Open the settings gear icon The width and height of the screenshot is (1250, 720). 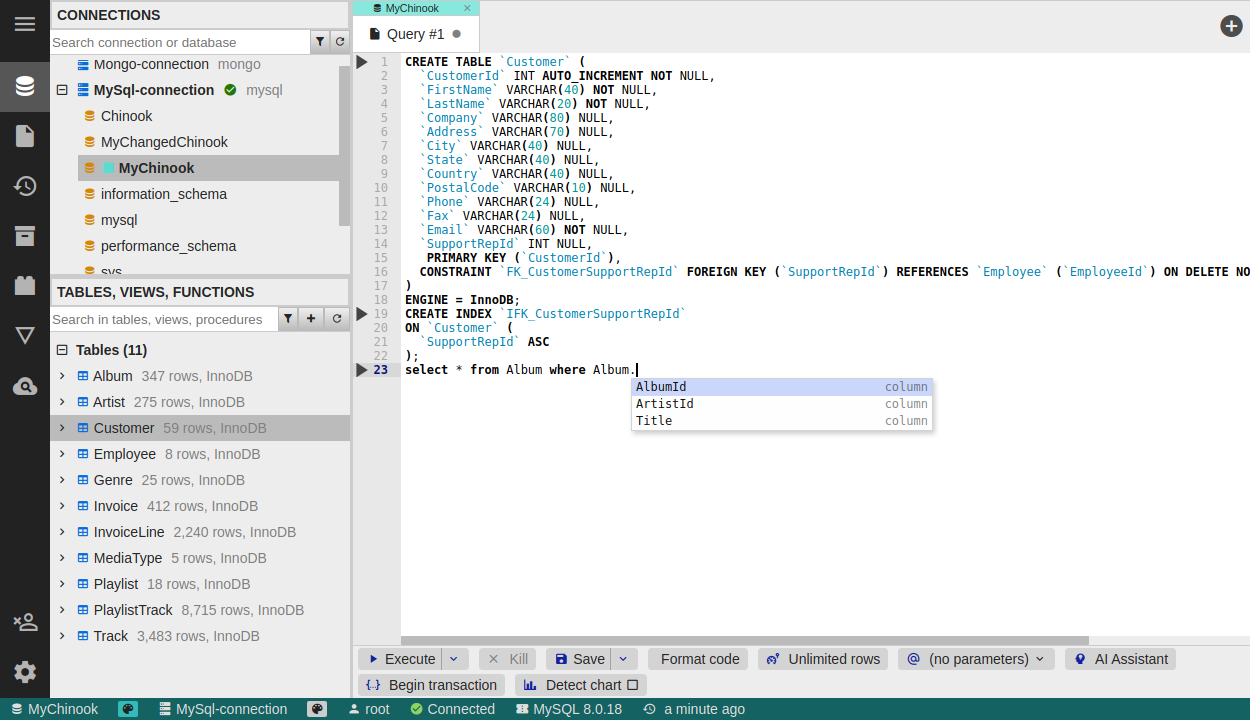pyautogui.click(x=25, y=672)
